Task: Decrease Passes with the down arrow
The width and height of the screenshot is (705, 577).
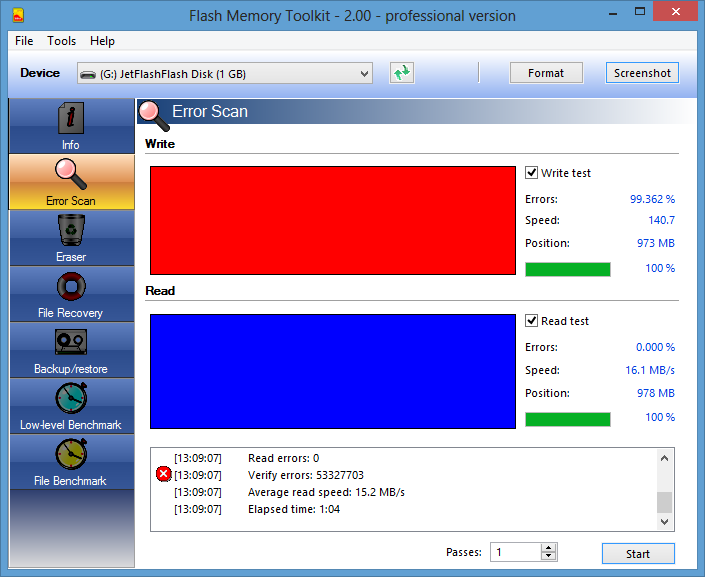Action: [x=547, y=557]
